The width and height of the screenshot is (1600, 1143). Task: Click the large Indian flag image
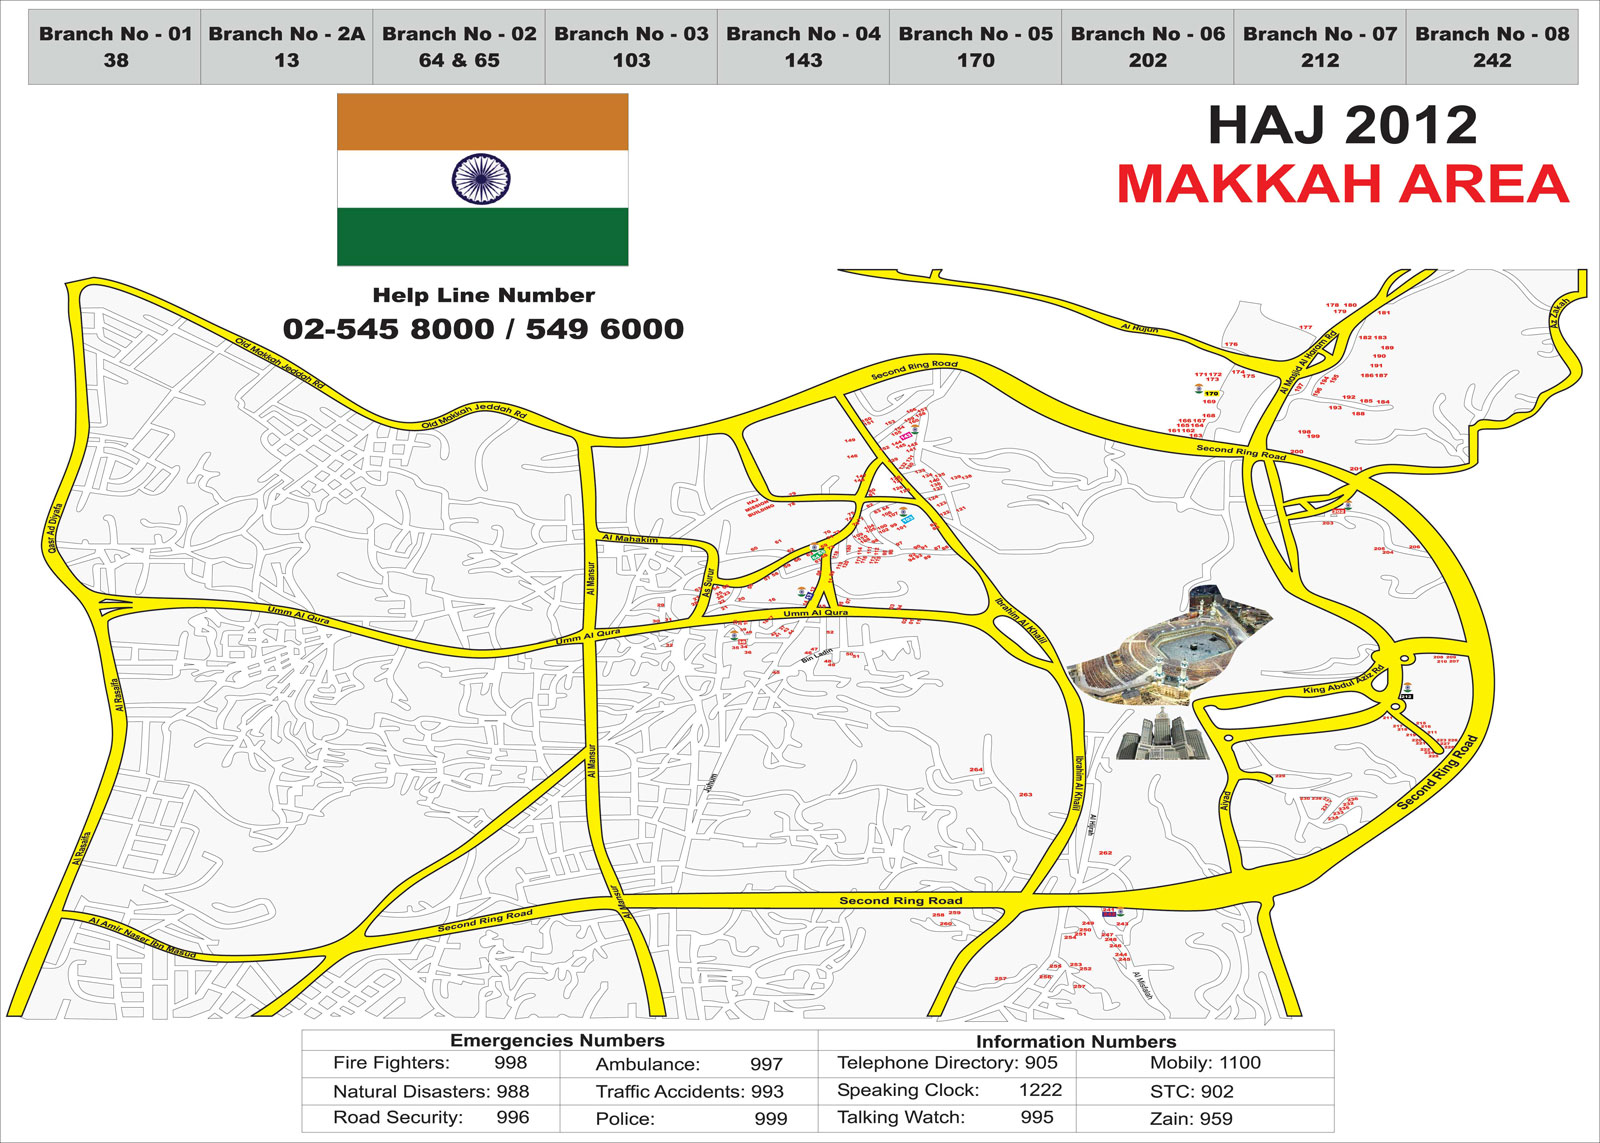(483, 180)
